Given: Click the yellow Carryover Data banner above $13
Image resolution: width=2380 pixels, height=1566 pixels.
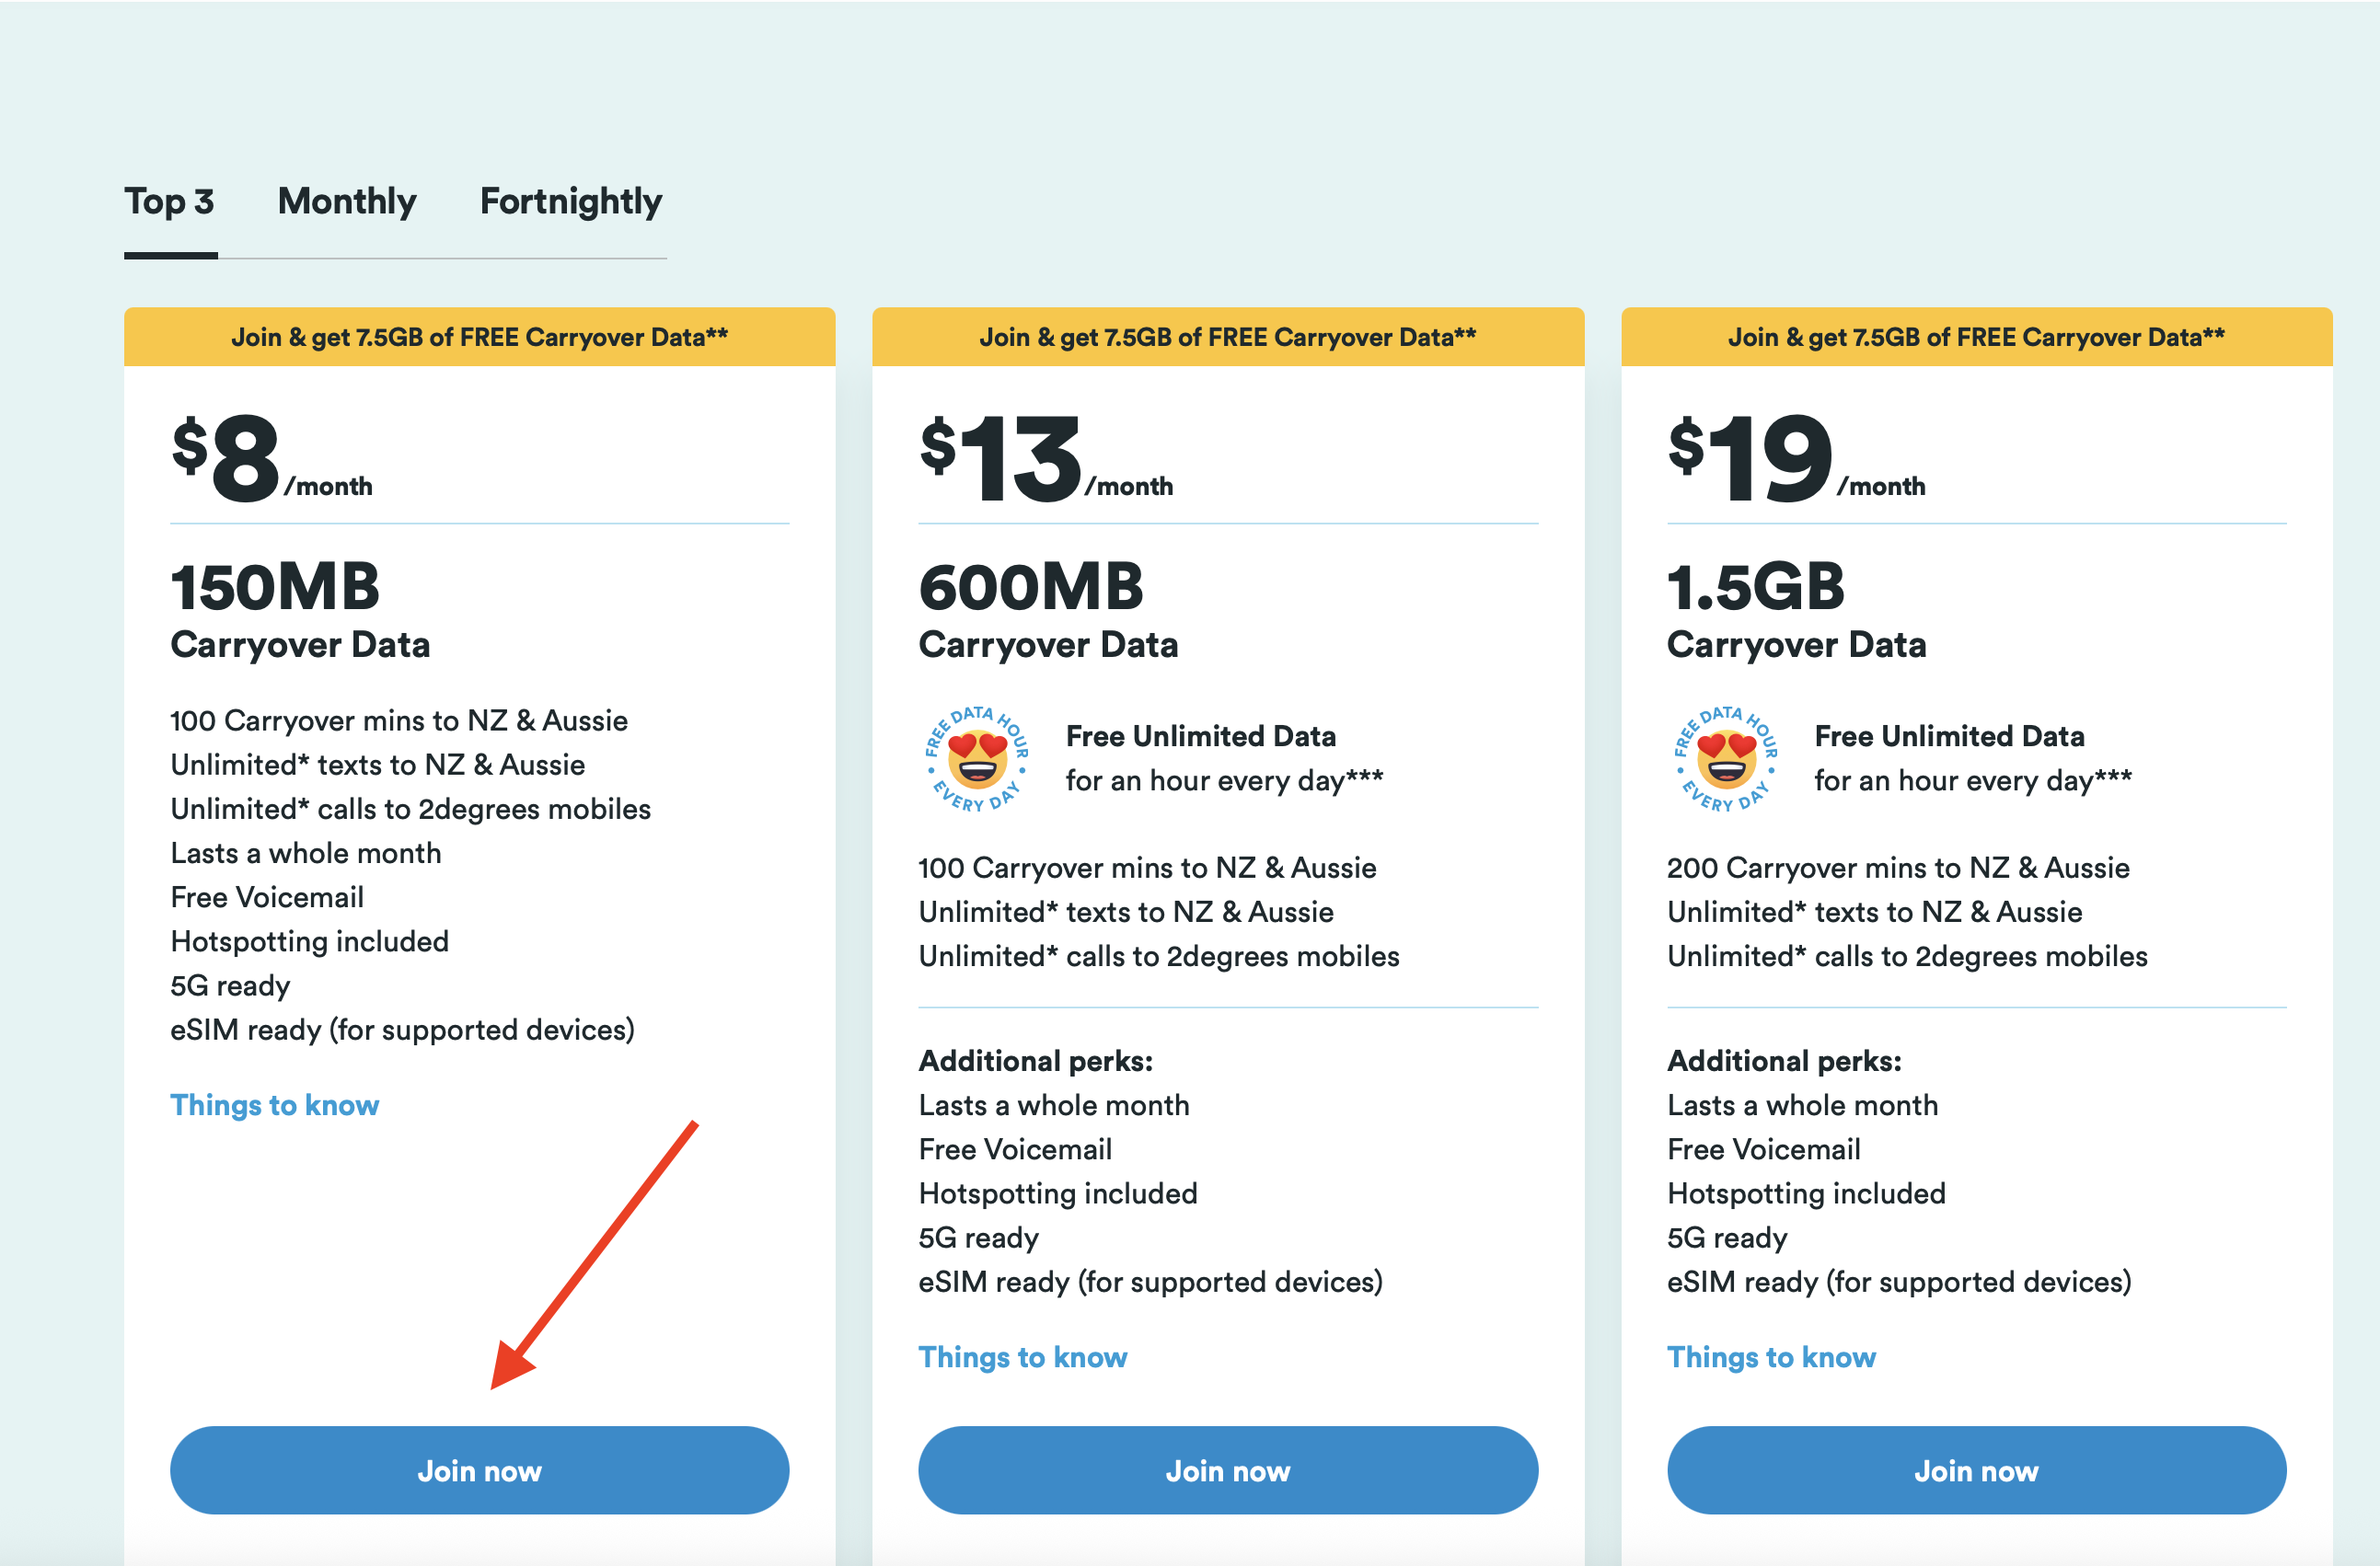Looking at the screenshot, I should coord(1227,337).
